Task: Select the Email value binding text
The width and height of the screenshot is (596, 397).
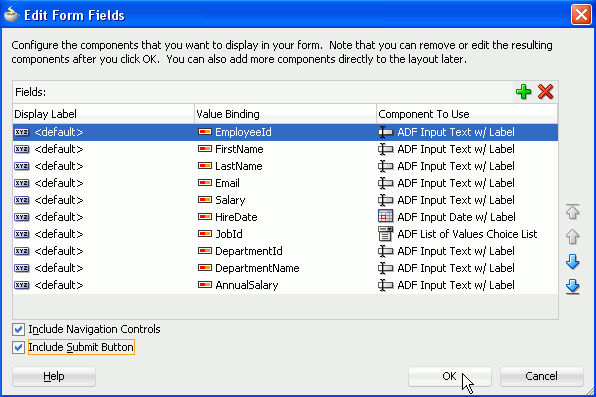Action: [227, 183]
